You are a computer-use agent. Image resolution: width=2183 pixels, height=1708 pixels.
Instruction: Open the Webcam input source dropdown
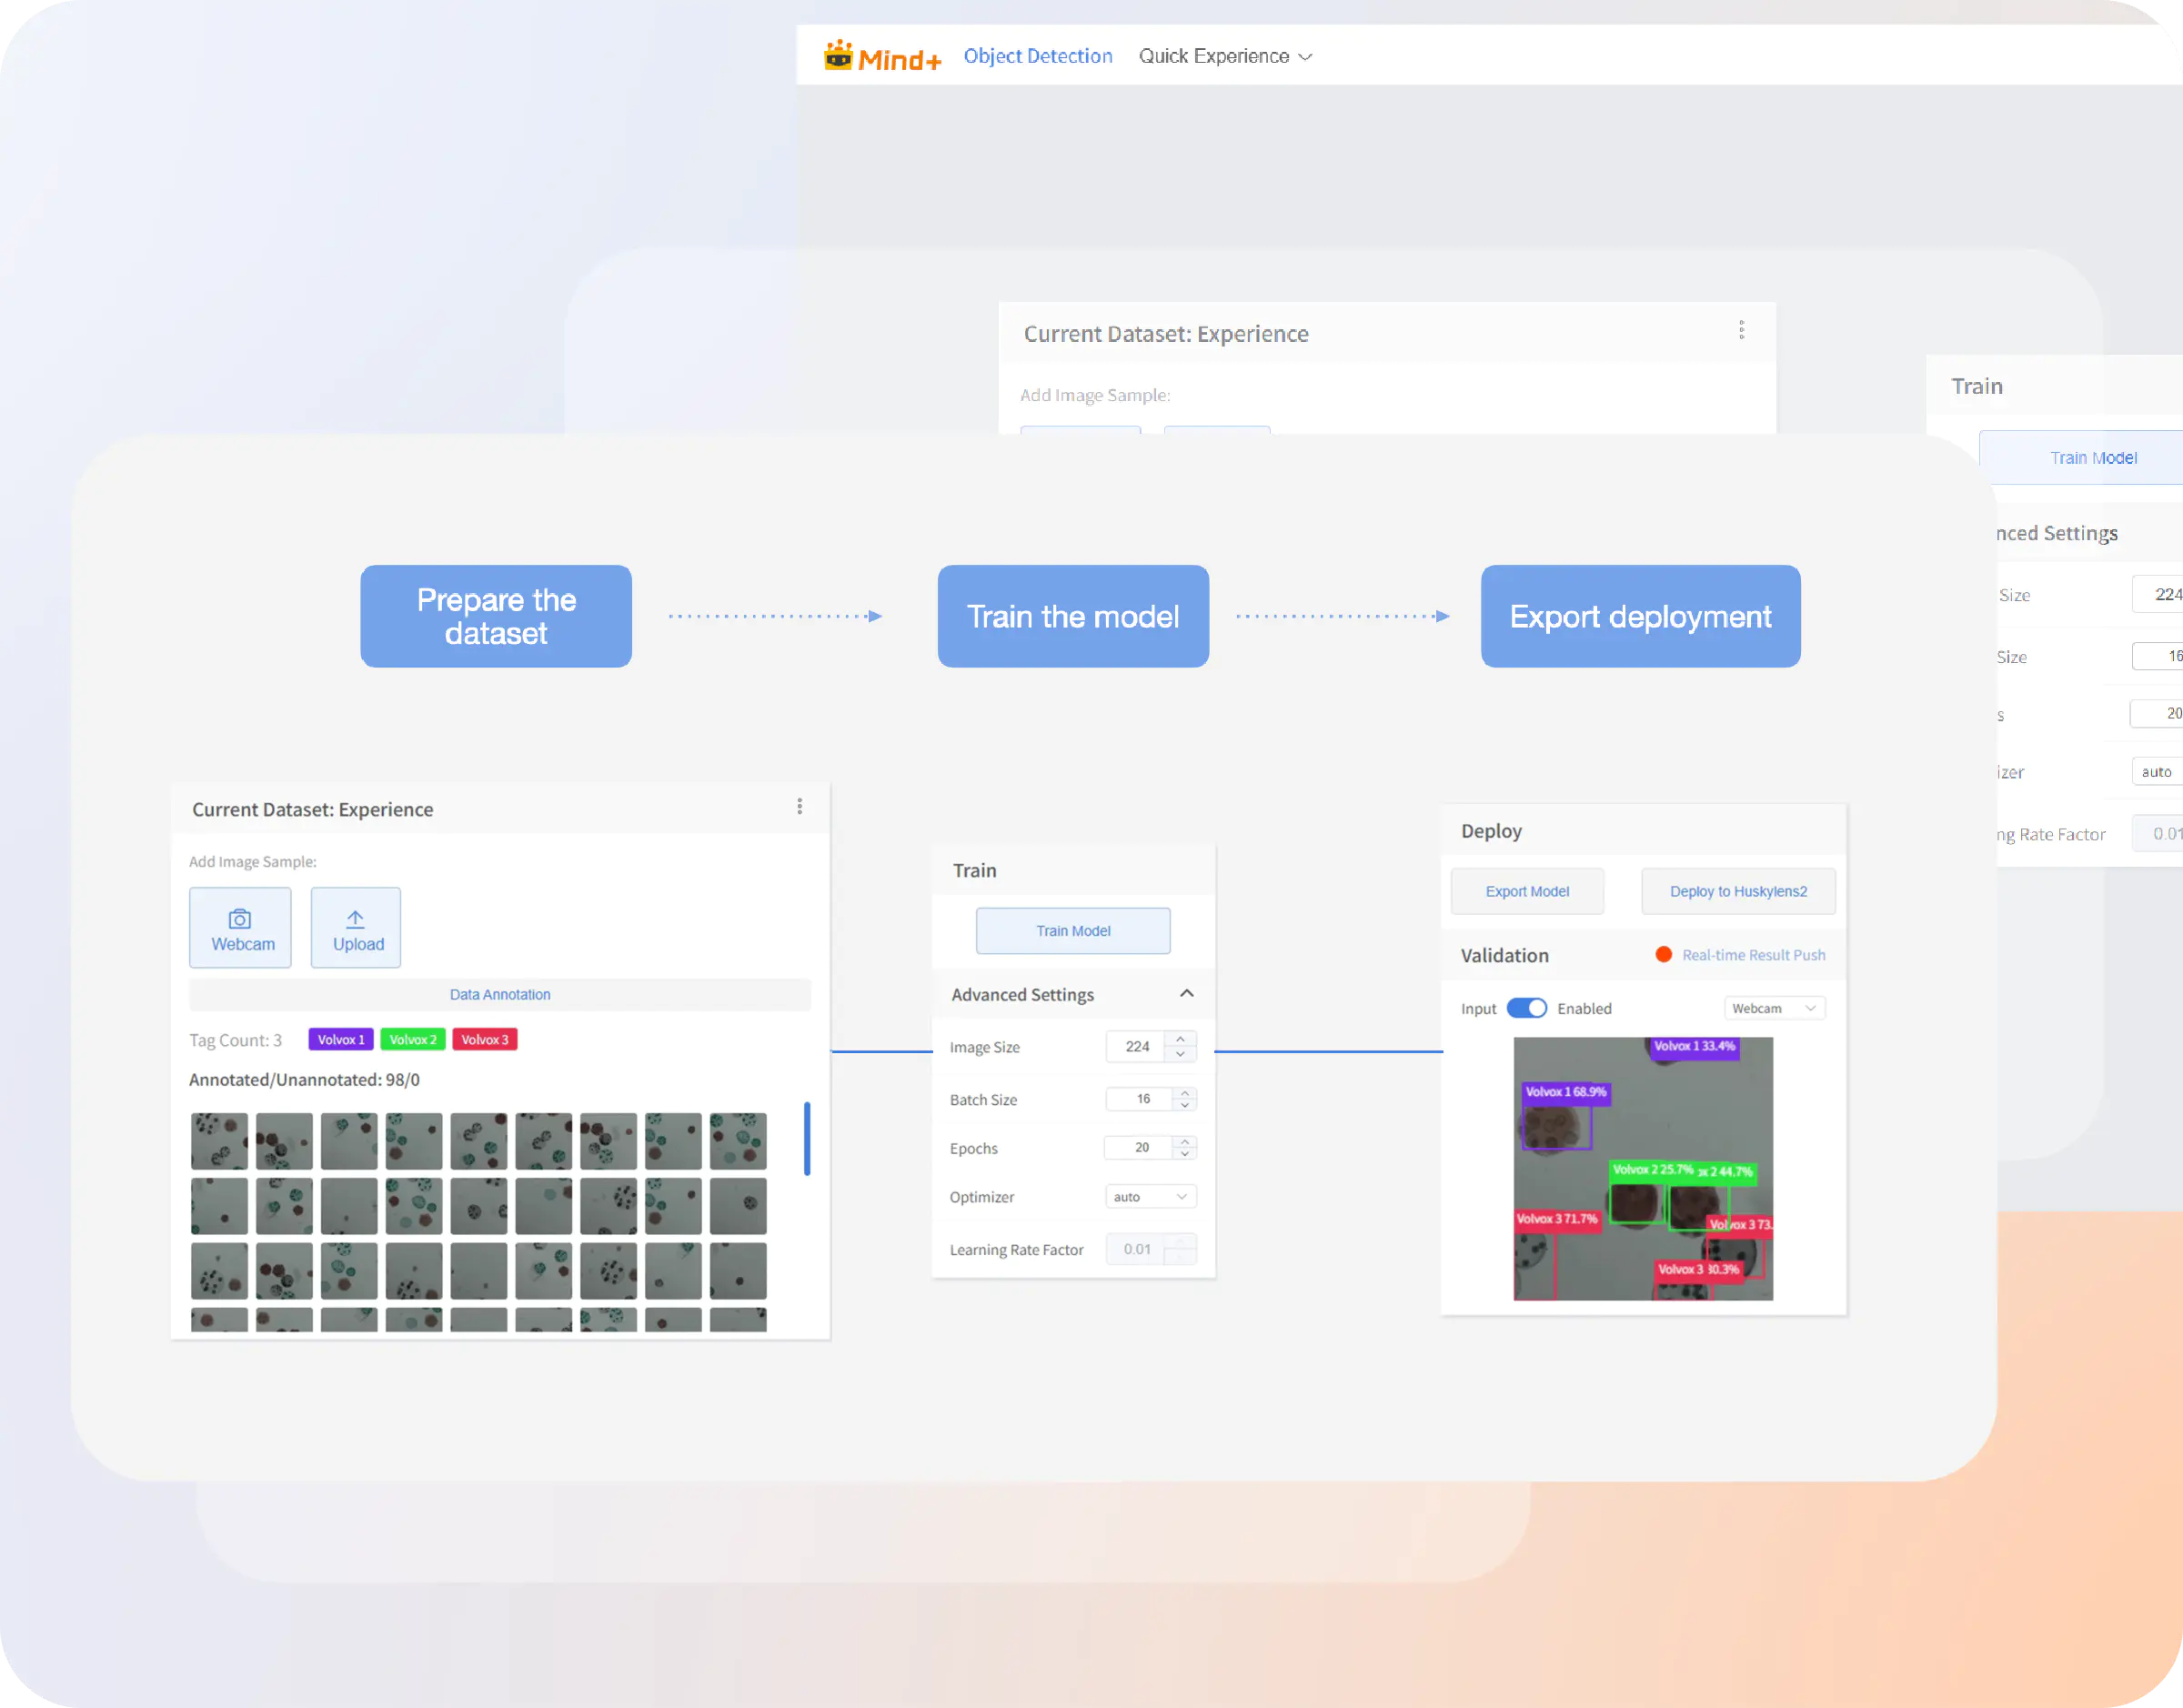[x=1773, y=1008]
